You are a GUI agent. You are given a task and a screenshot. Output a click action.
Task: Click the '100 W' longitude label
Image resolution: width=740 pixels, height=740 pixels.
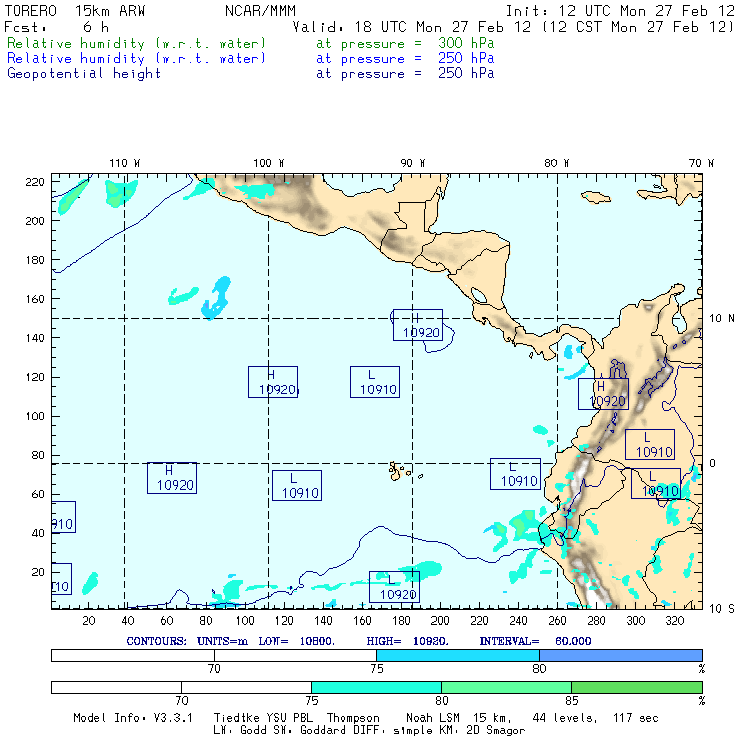point(269,163)
